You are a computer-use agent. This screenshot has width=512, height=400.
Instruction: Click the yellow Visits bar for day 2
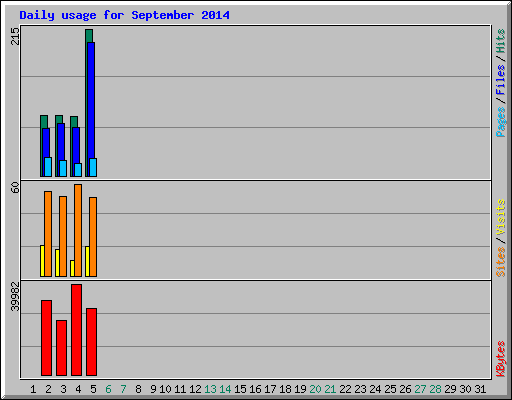42,261
